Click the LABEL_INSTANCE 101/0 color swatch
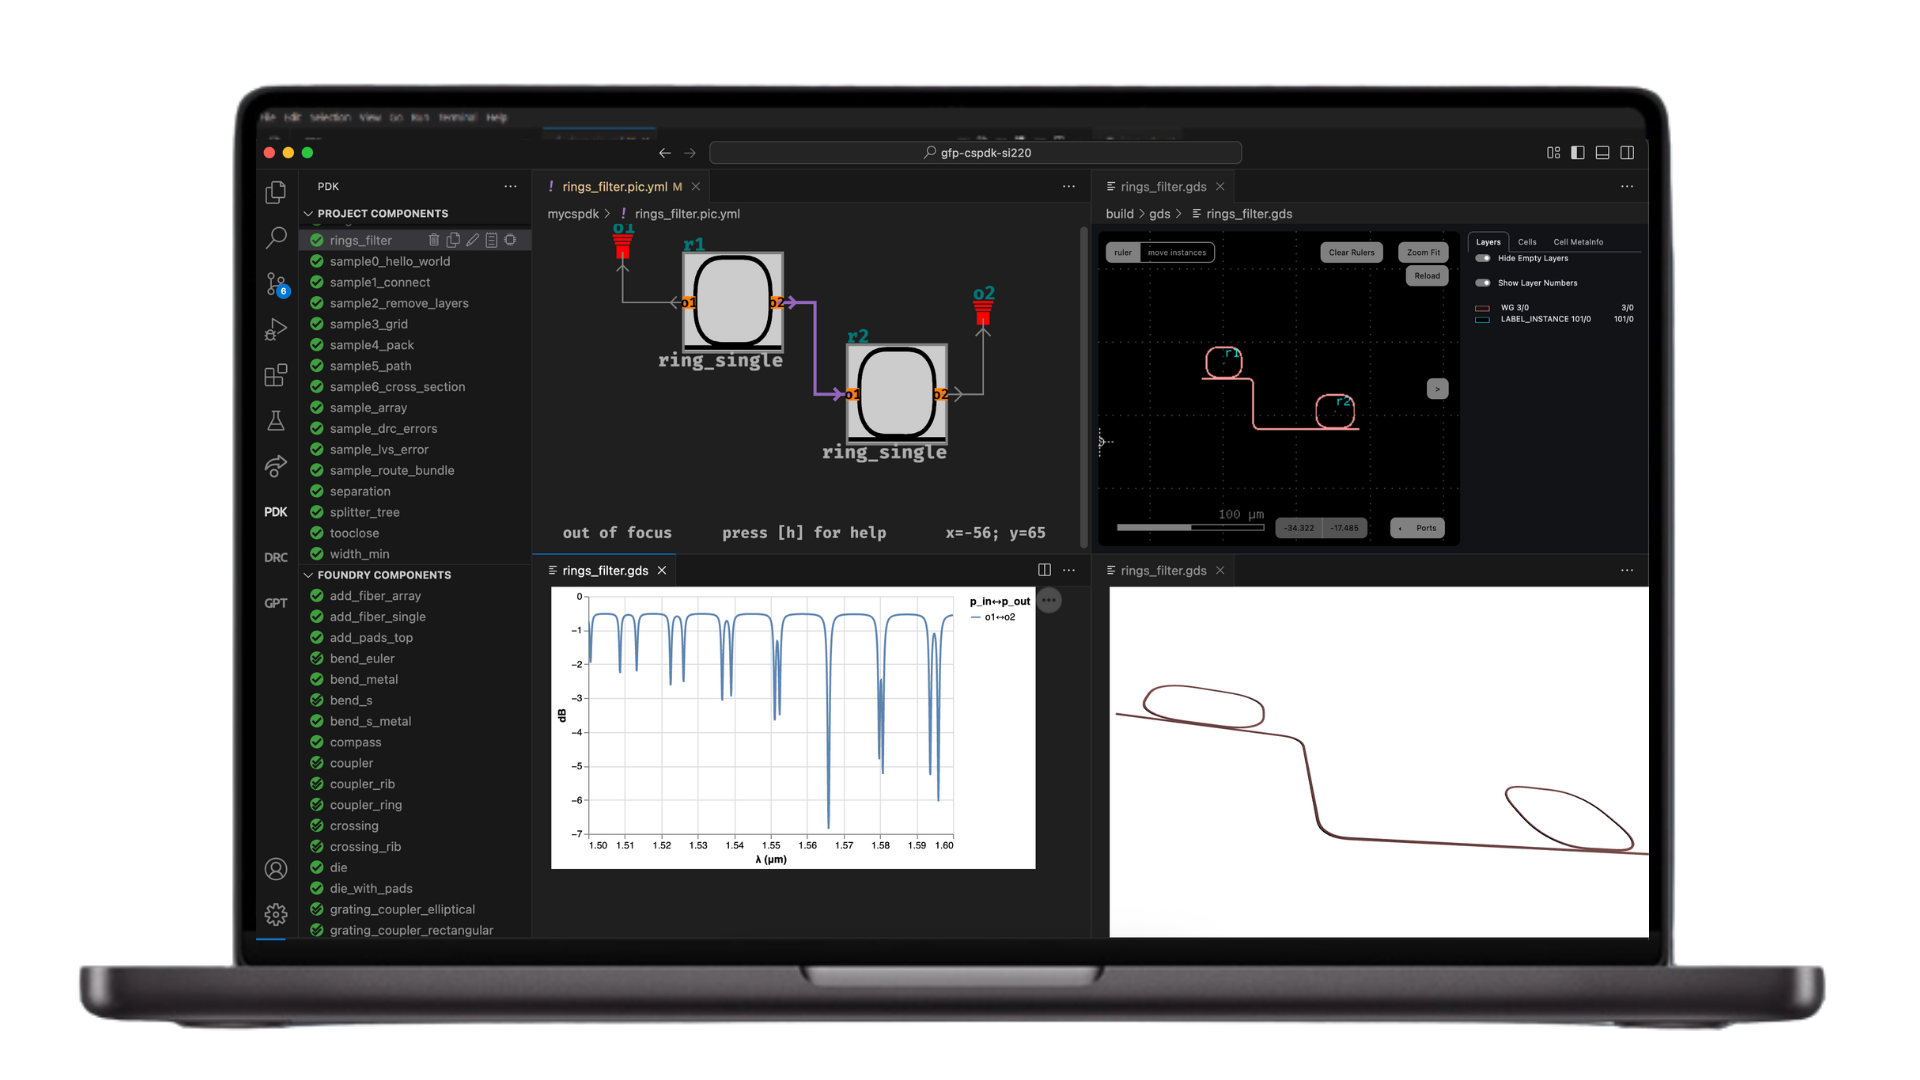Screen dimensions: 1920x1080 point(1482,320)
